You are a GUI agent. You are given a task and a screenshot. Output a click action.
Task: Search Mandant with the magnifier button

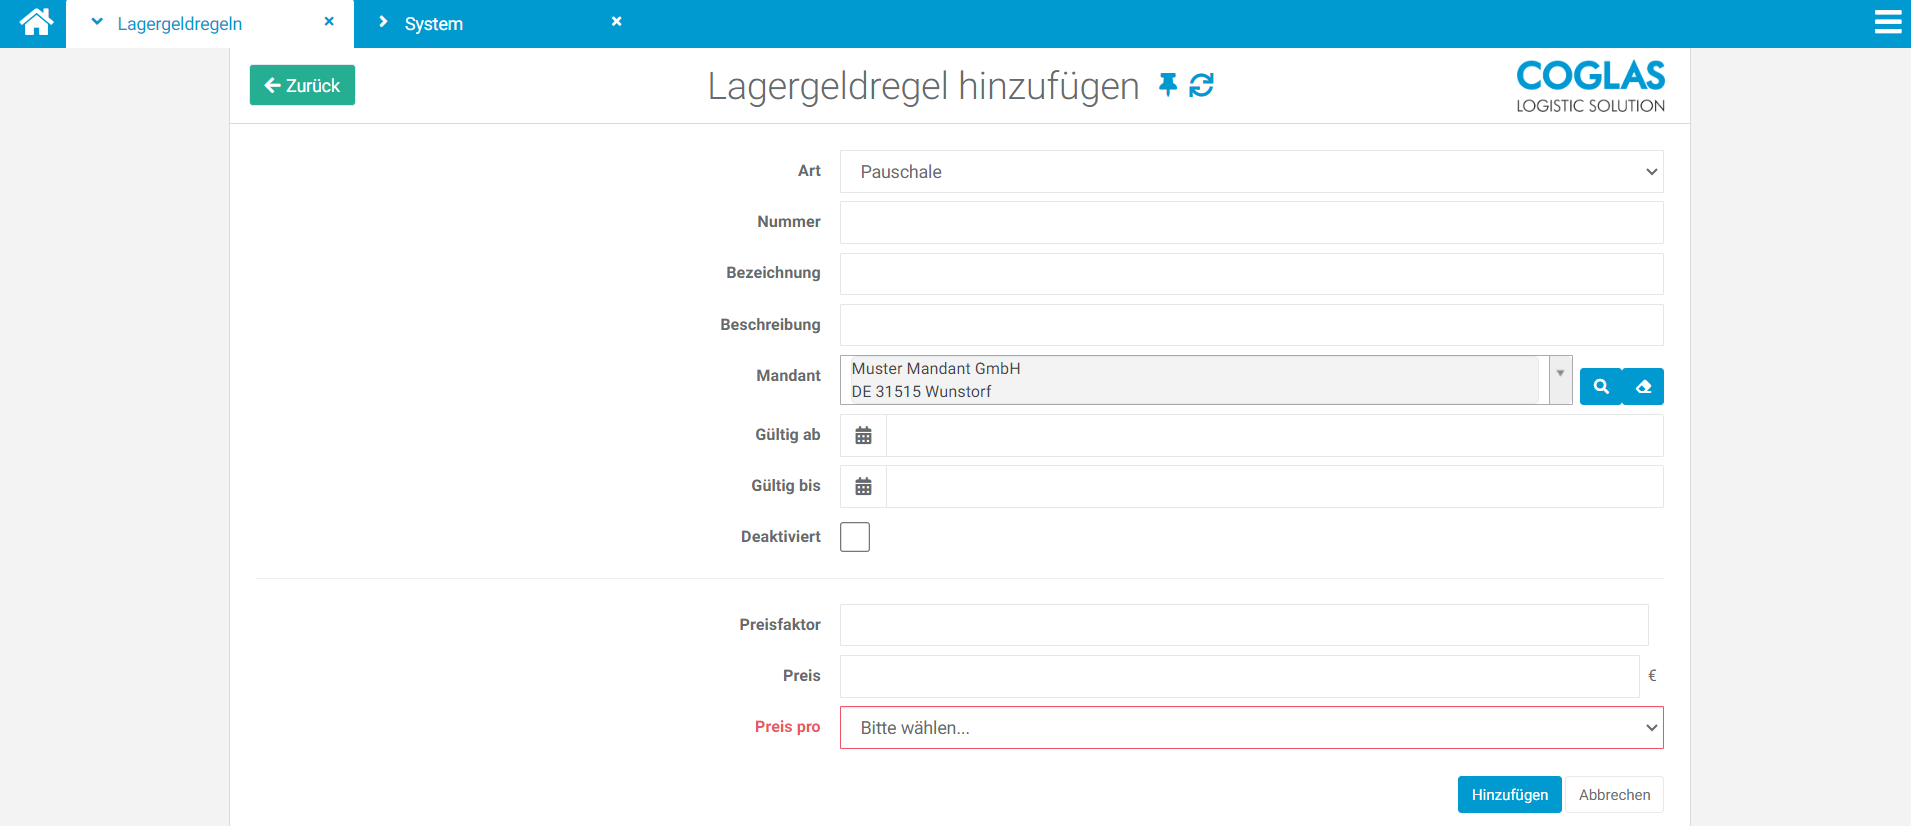[1601, 387]
